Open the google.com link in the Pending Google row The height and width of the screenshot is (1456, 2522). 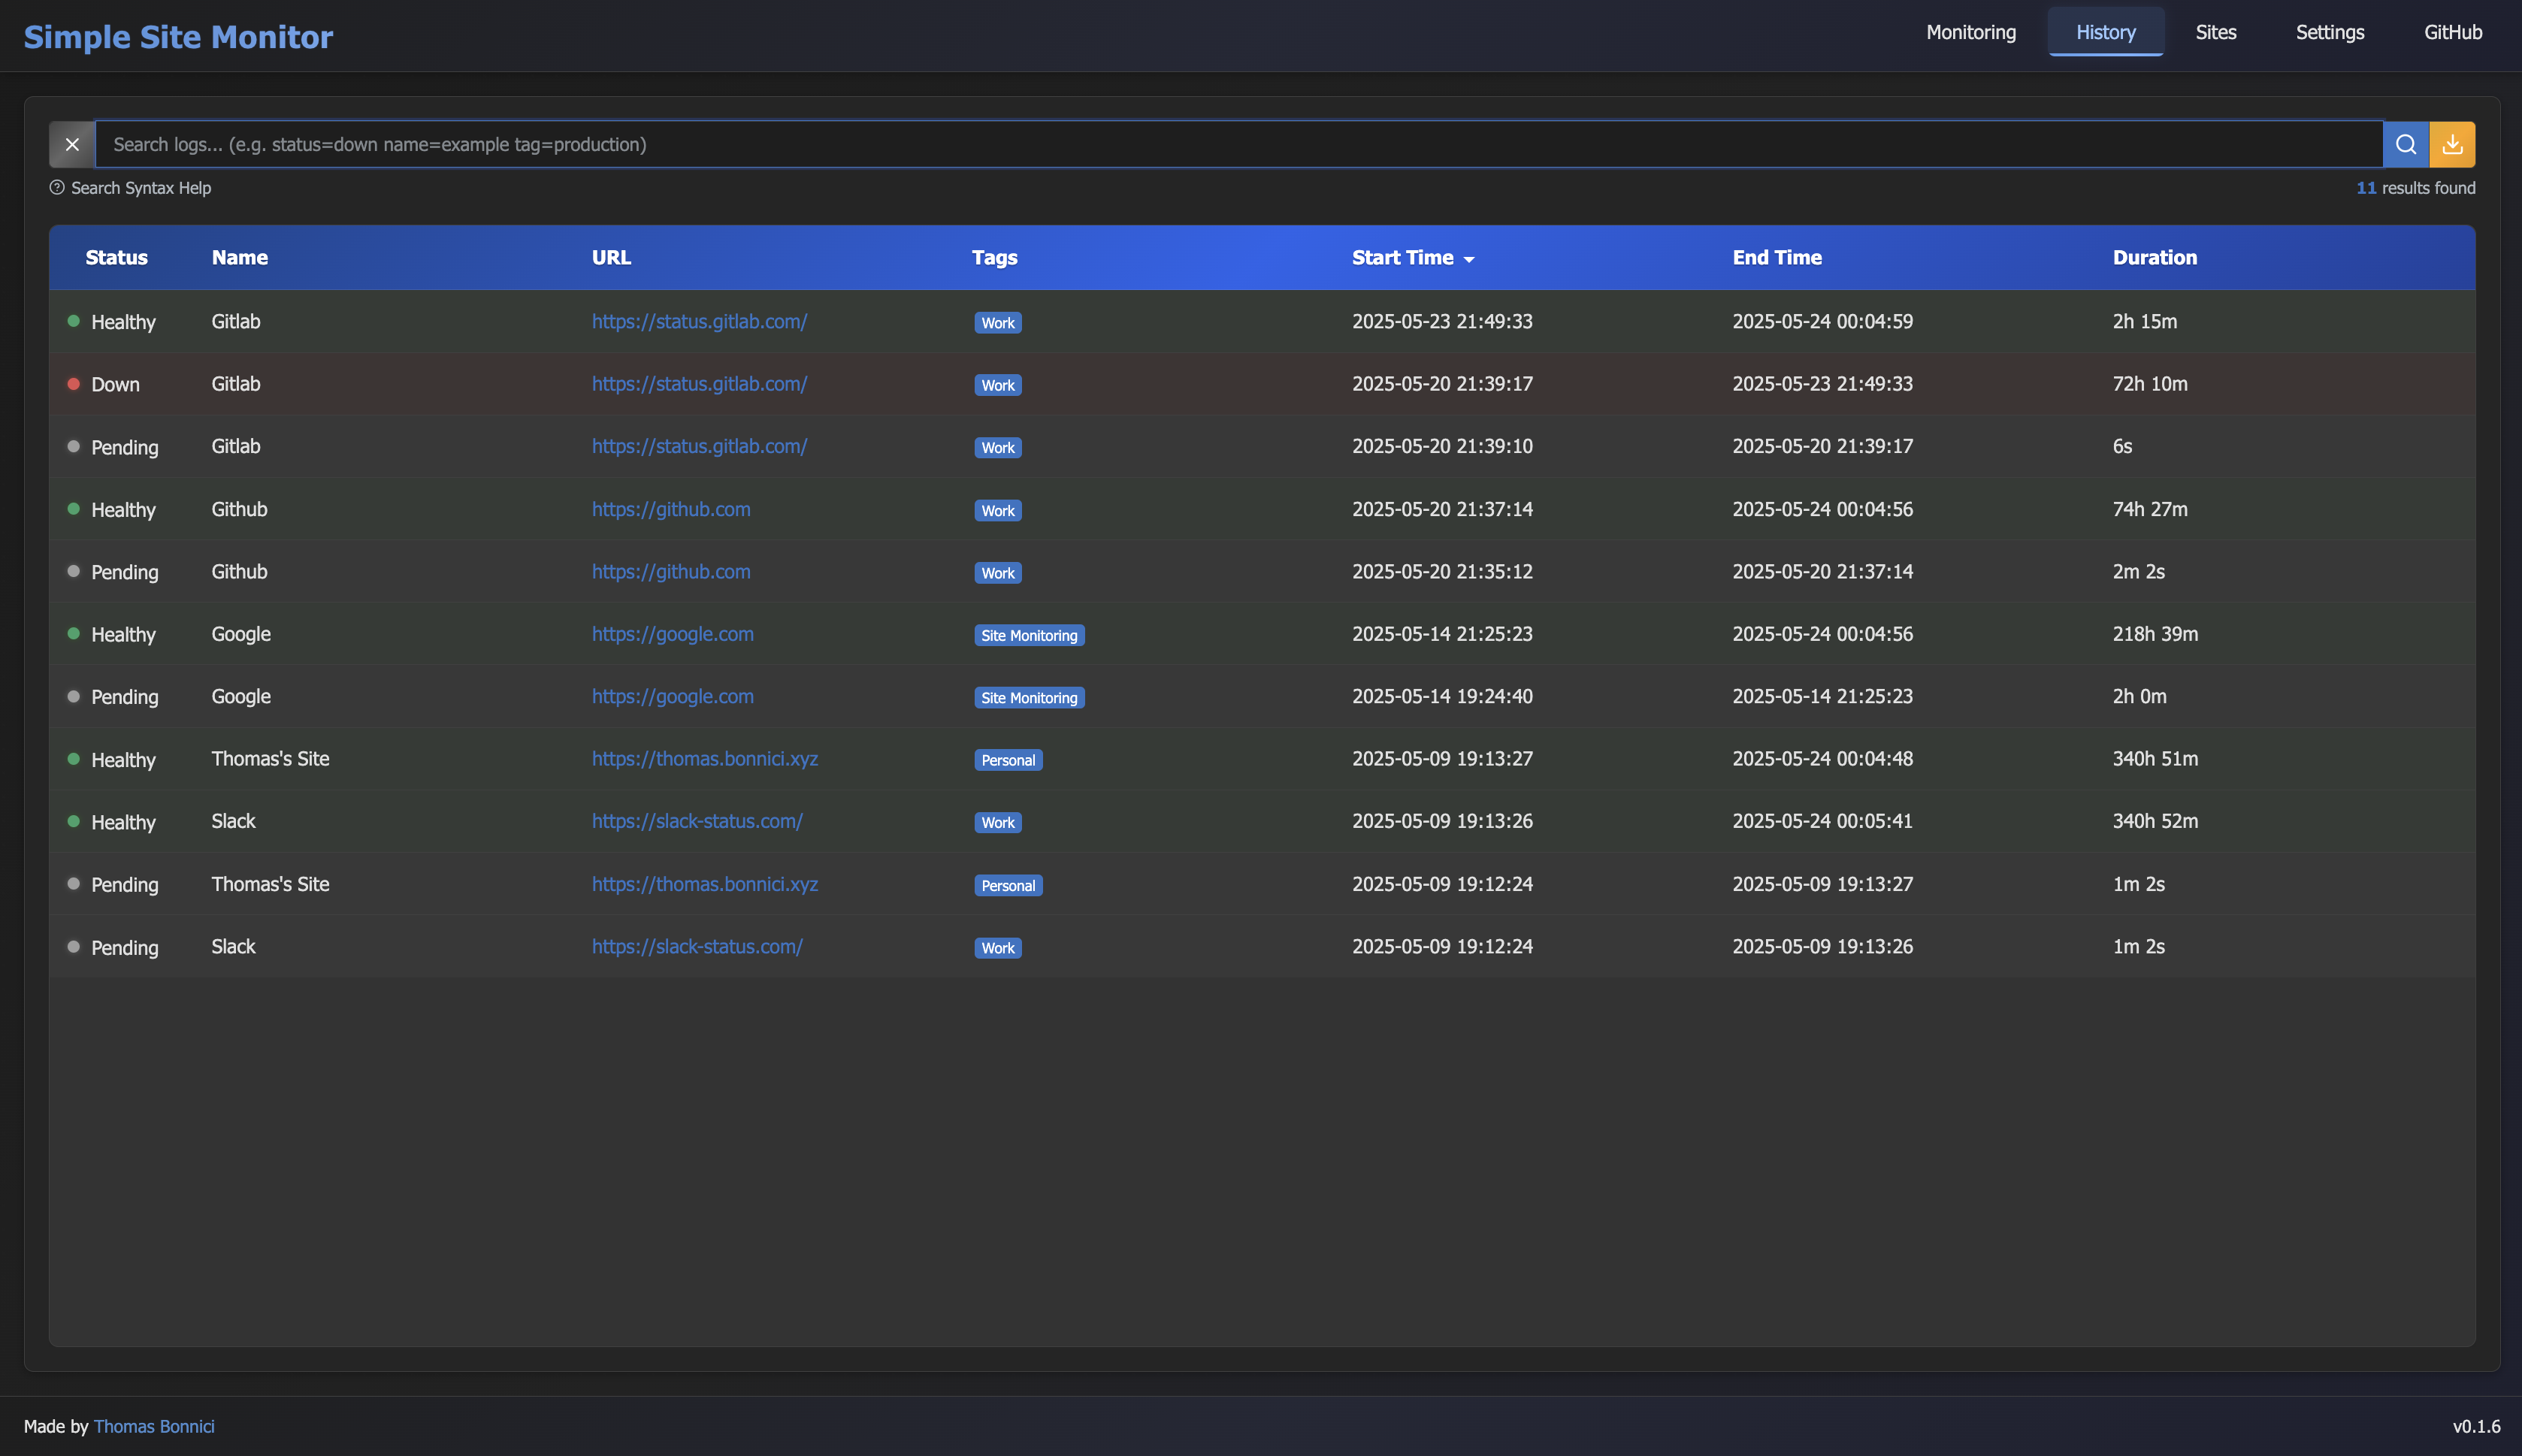(672, 696)
